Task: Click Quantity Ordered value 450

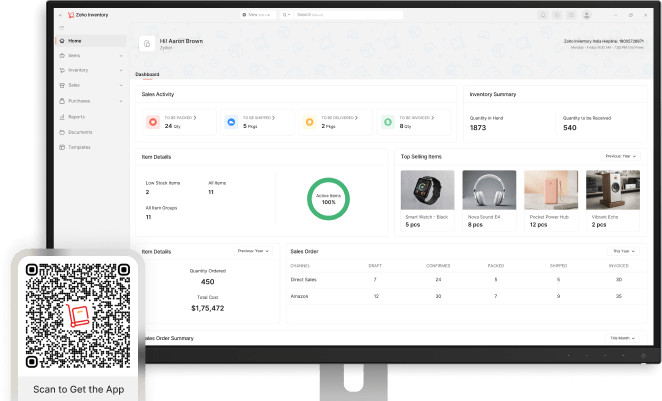Action: [x=207, y=282]
